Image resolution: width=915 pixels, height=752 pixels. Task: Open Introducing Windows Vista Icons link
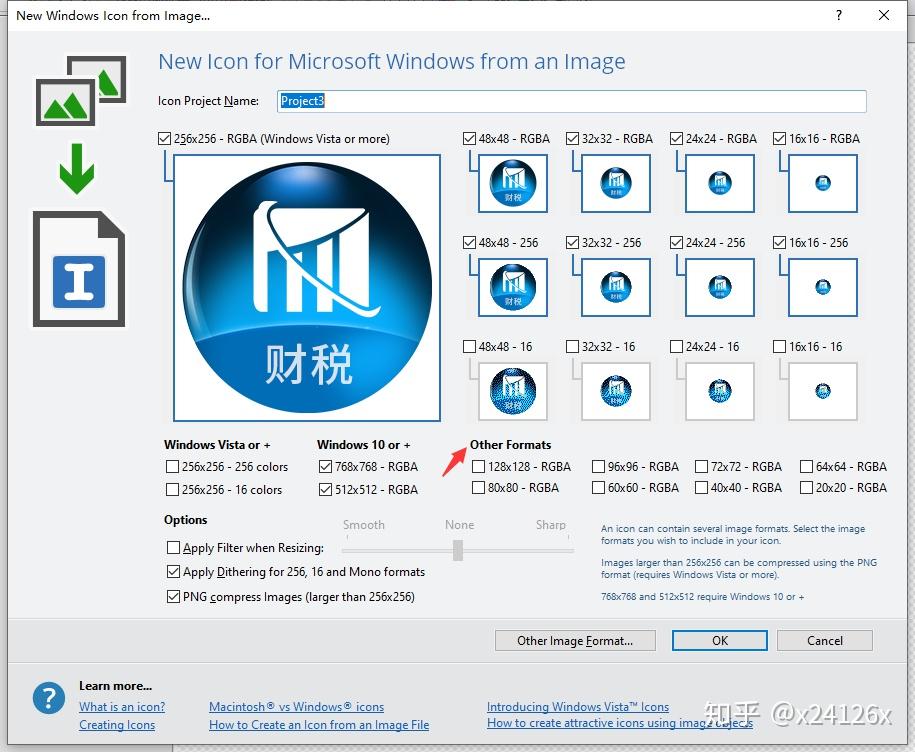click(x=578, y=706)
